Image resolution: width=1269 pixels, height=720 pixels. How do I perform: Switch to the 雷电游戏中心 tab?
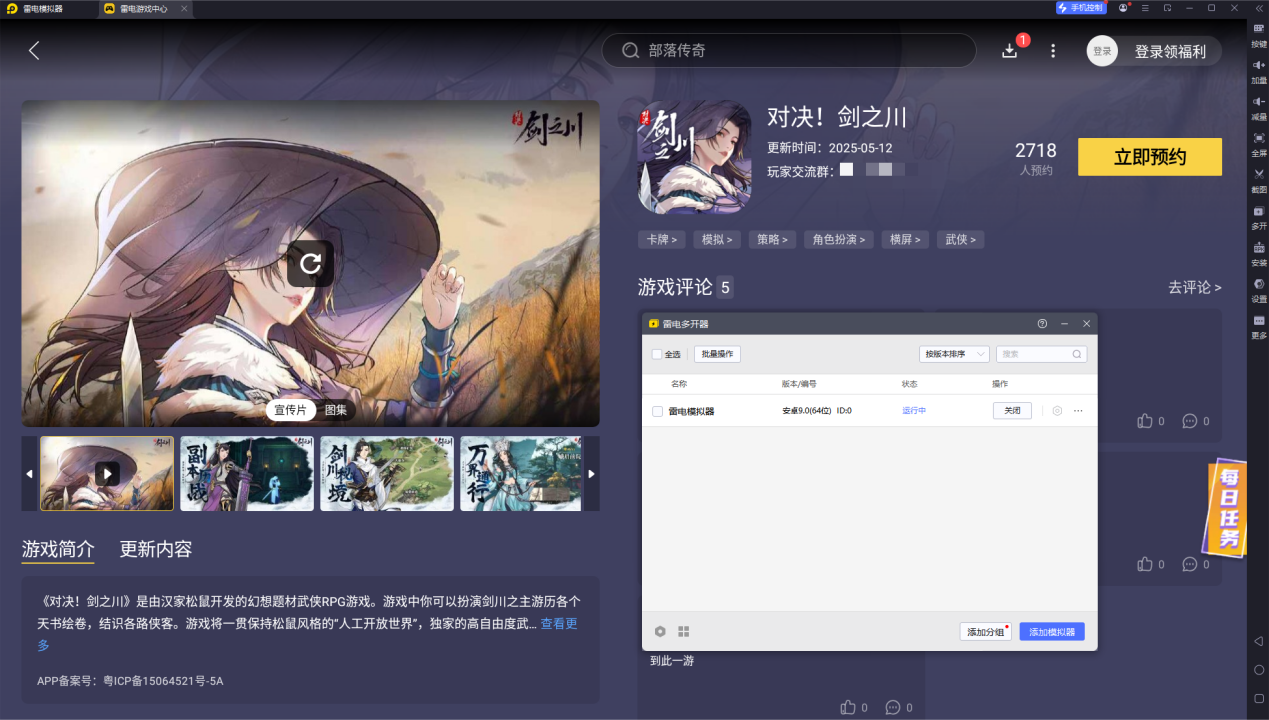[146, 8]
